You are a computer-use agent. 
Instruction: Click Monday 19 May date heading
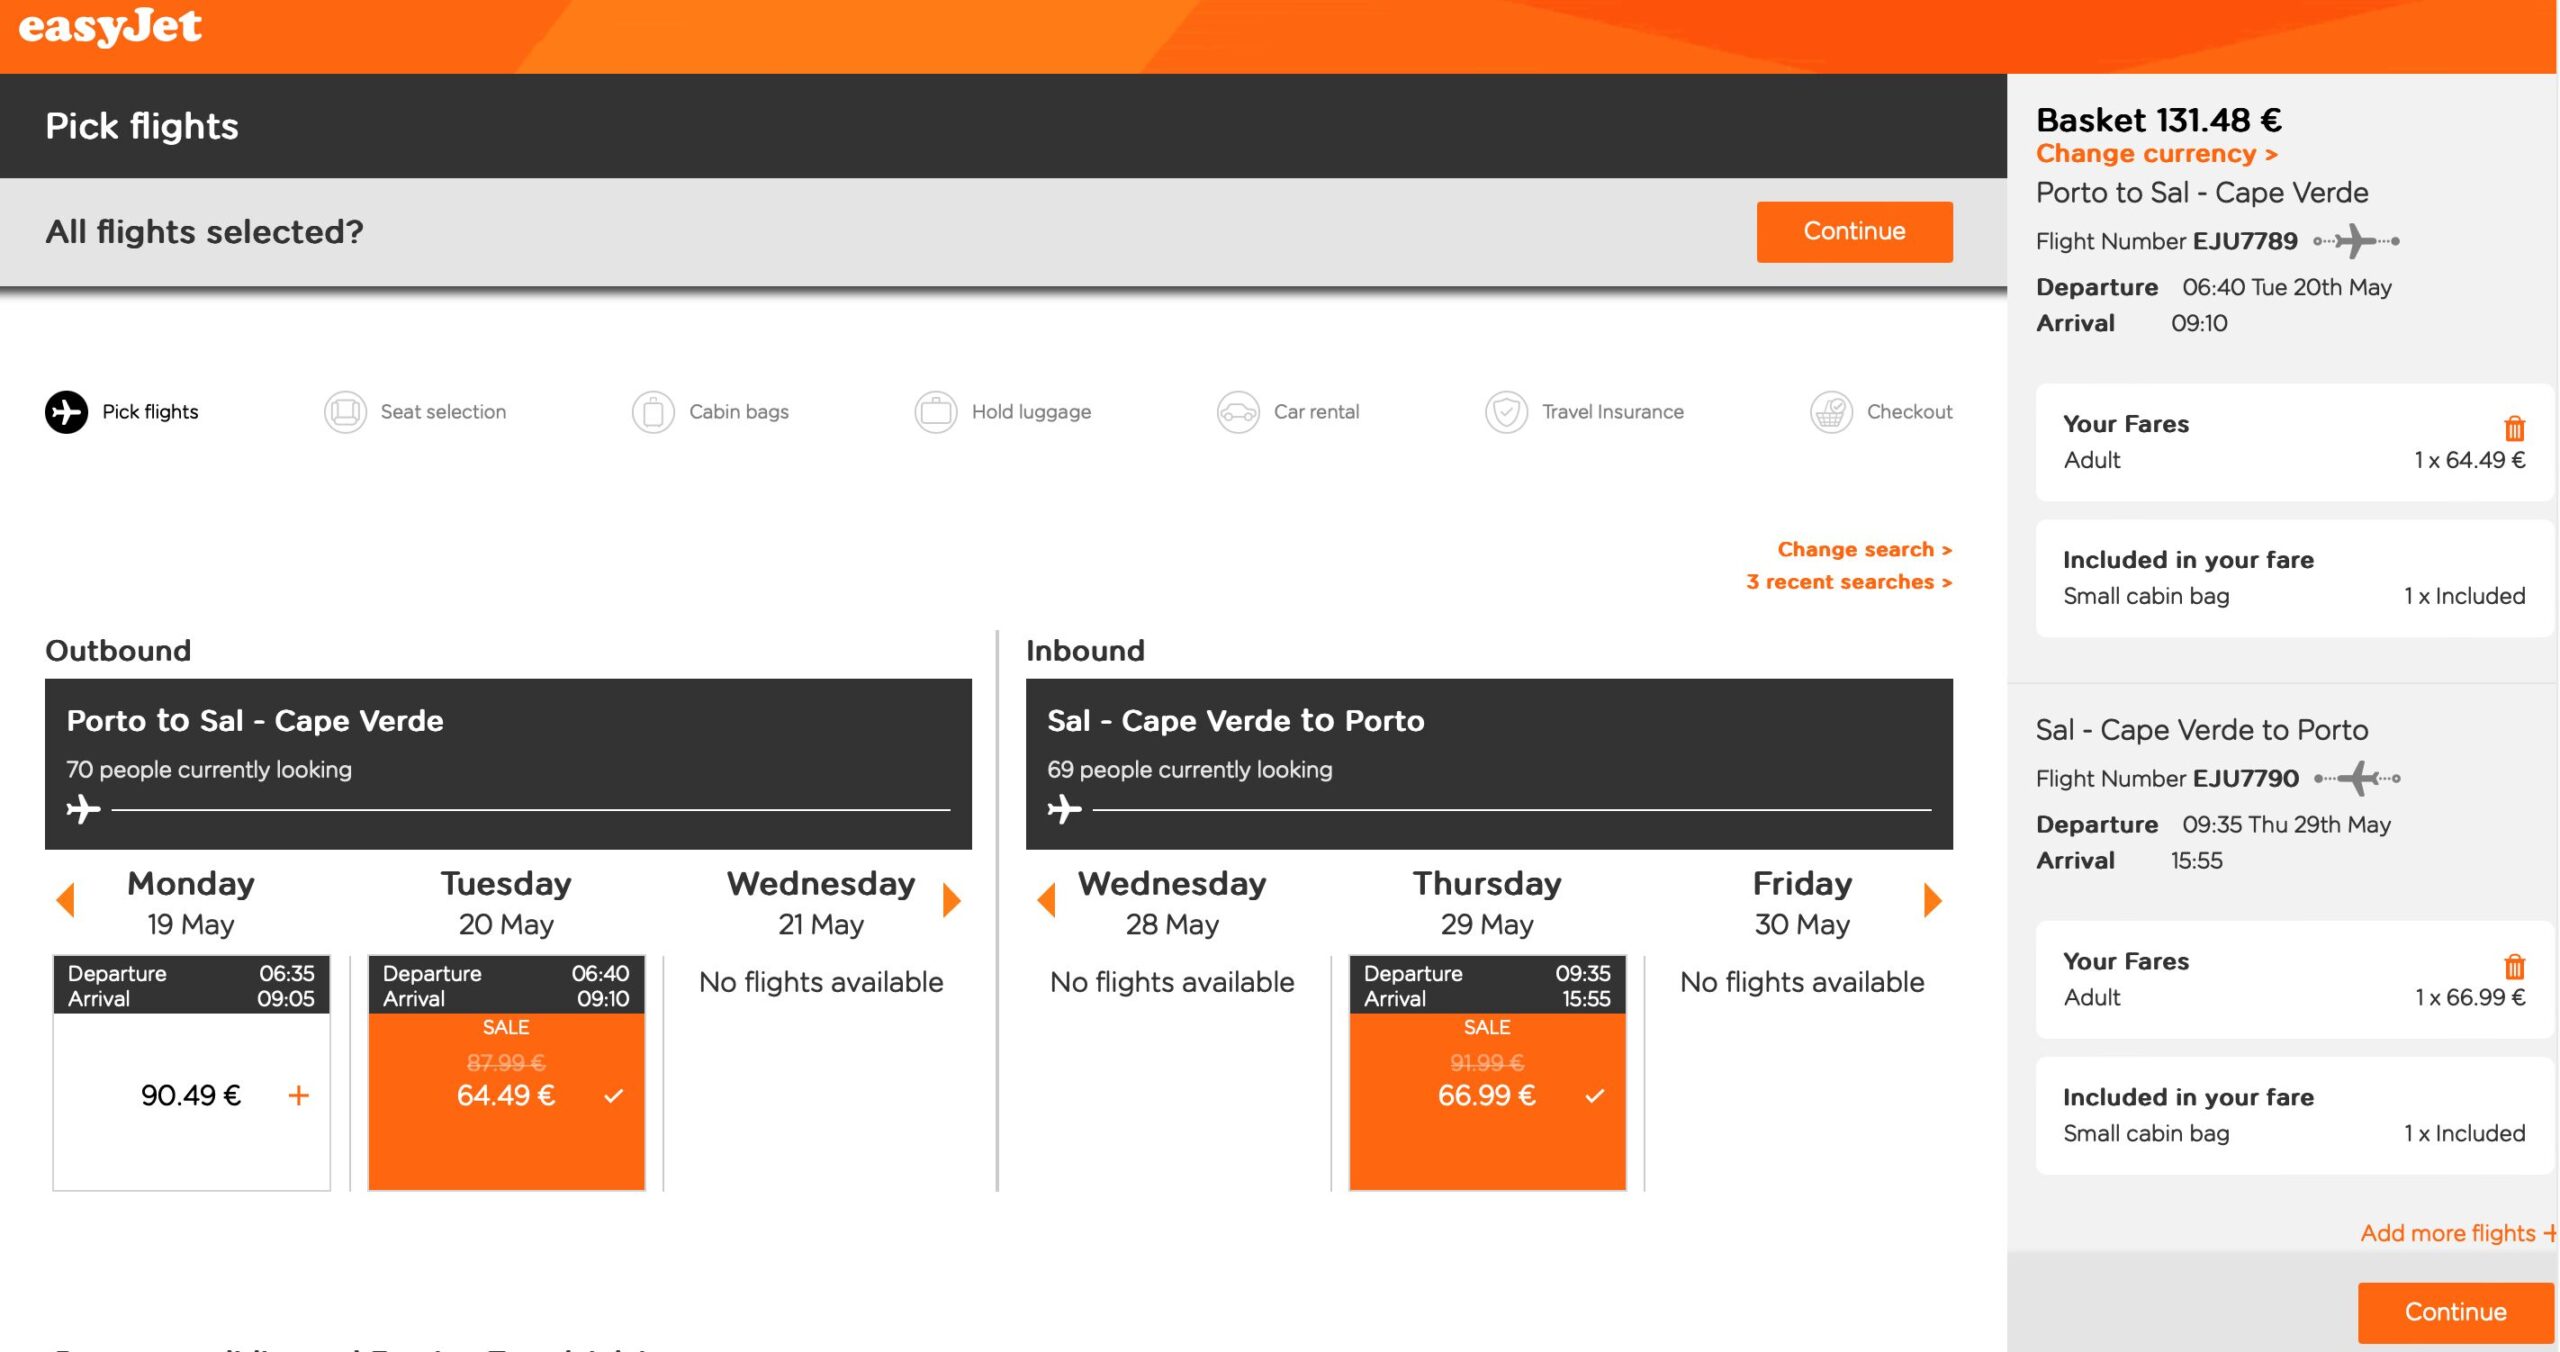[x=191, y=903]
